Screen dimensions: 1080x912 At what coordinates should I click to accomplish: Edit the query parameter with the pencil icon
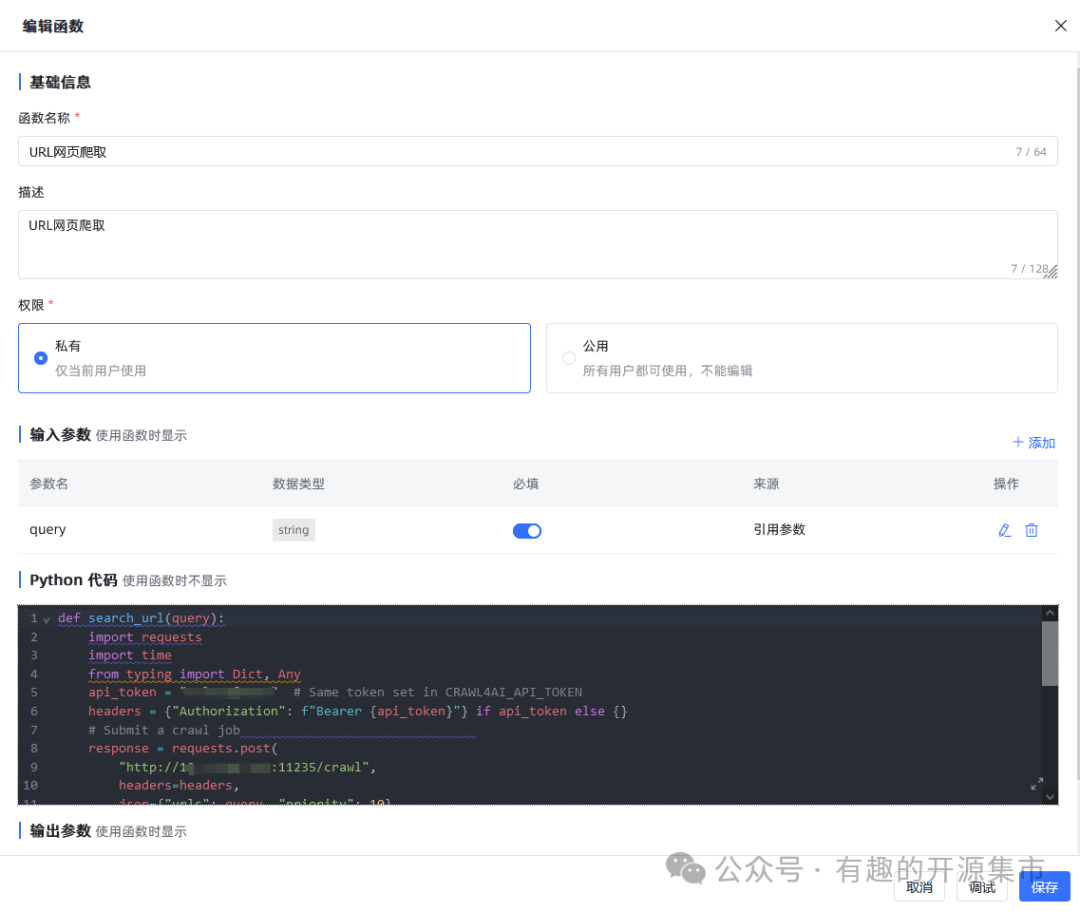pyautogui.click(x=1004, y=530)
